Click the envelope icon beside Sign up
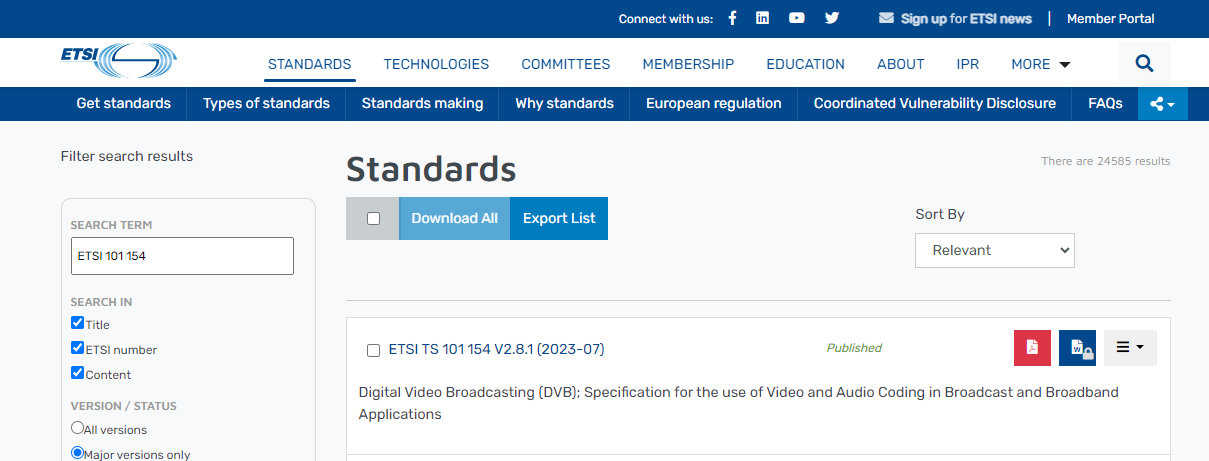The width and height of the screenshot is (1209, 461). pos(886,18)
